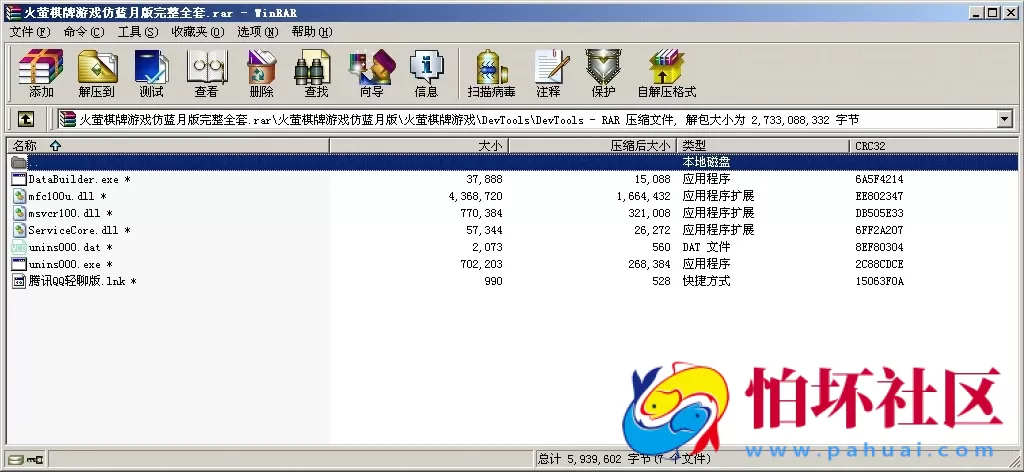Open the 注释 (Comment) tool
This screenshot has height=472, width=1024.
click(549, 74)
